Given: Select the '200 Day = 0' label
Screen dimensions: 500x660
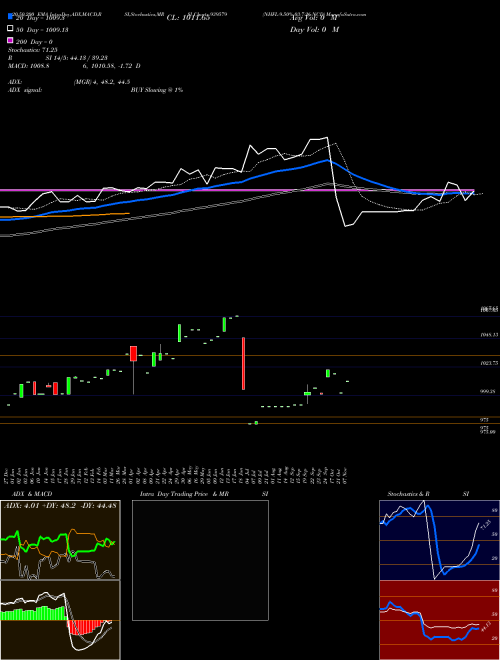Looking at the screenshot, I should (x=34, y=42).
